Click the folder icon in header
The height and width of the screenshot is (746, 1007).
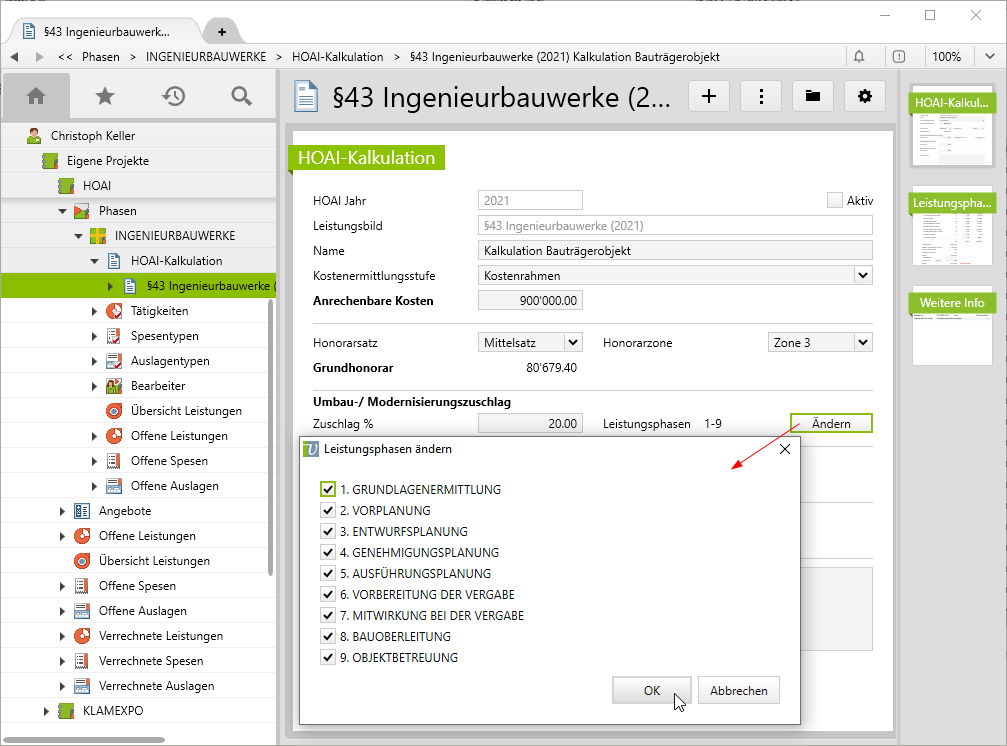pos(813,96)
